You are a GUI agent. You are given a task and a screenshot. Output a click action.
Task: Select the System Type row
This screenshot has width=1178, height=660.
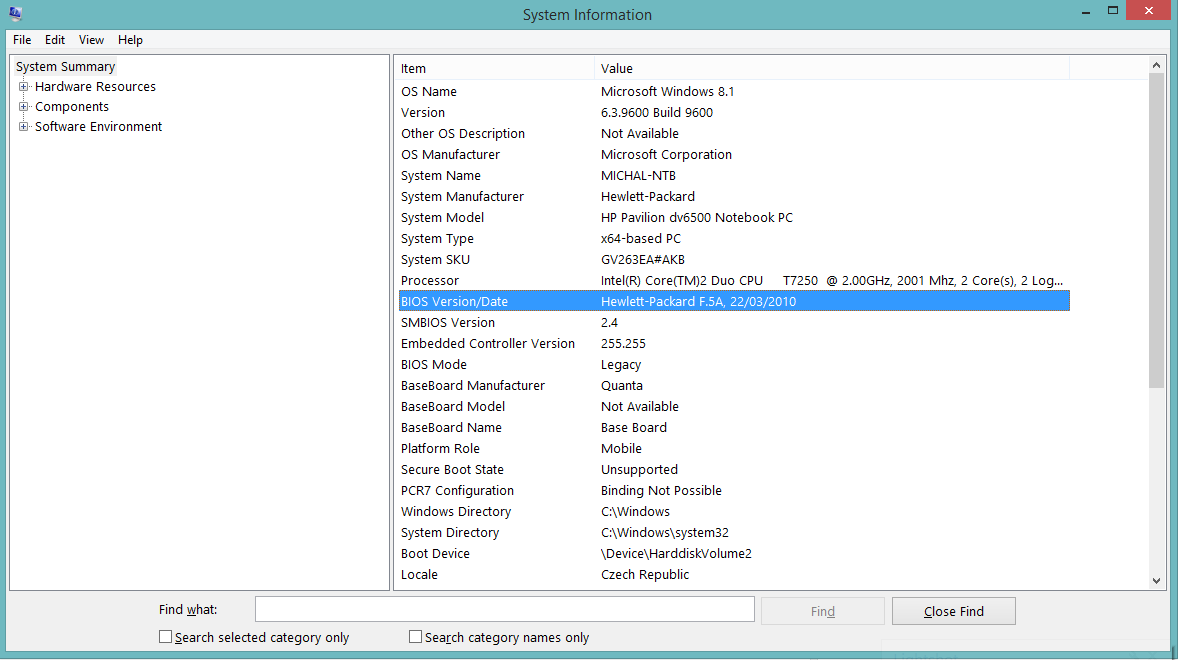(734, 239)
